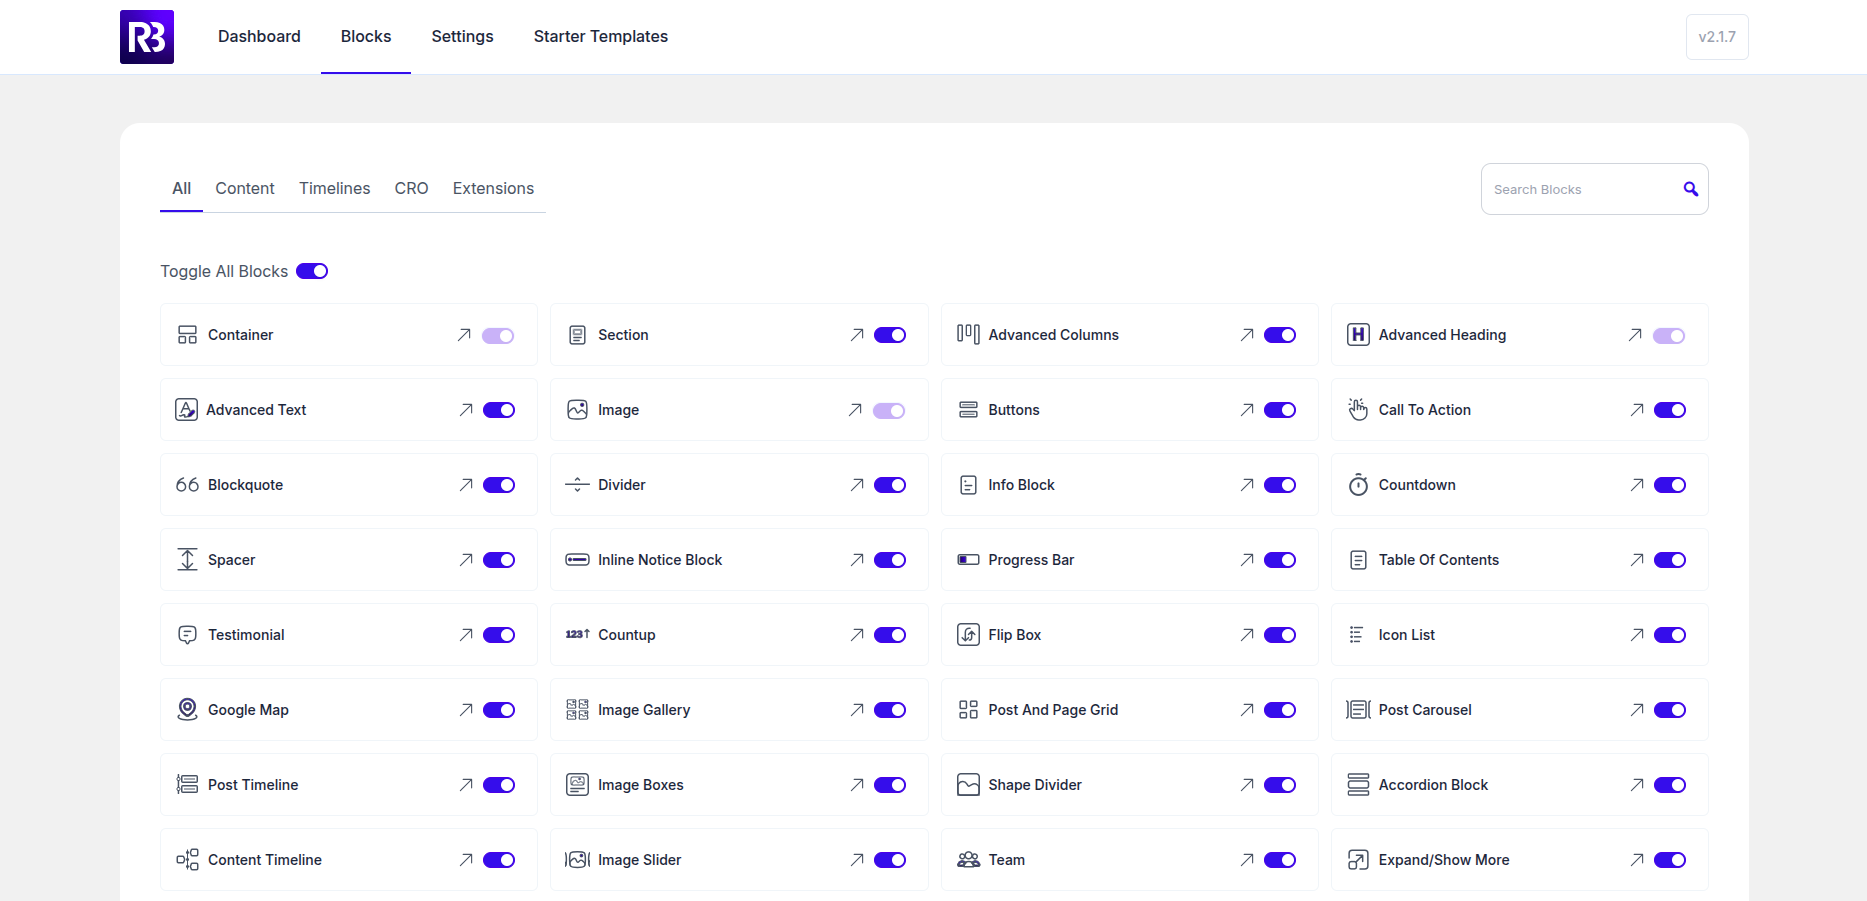The width and height of the screenshot is (1867, 901).
Task: Open the Container block demo arrow
Action: [x=464, y=335]
